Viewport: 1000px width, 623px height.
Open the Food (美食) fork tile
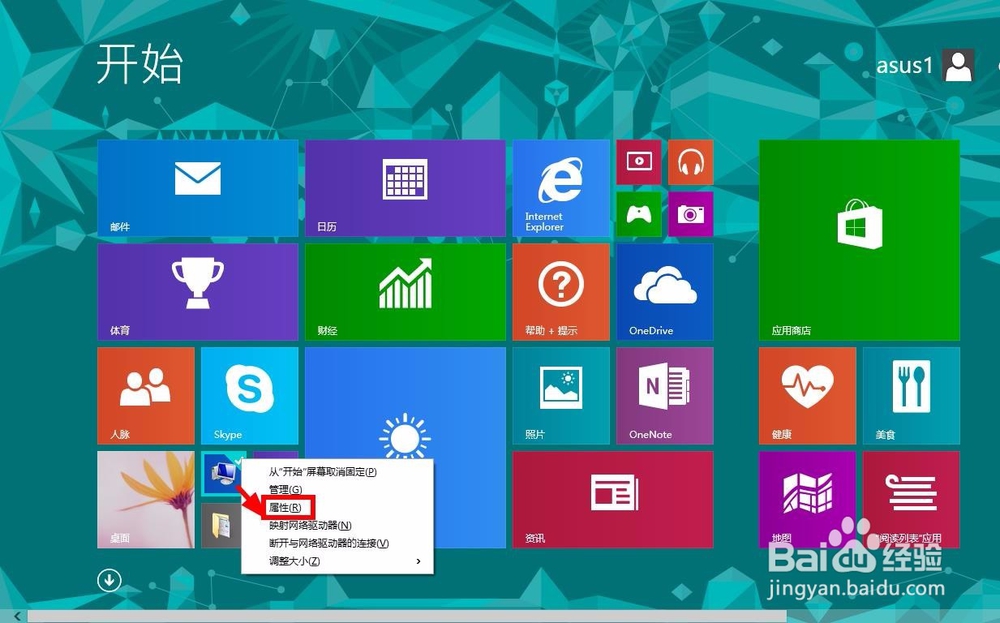point(911,395)
